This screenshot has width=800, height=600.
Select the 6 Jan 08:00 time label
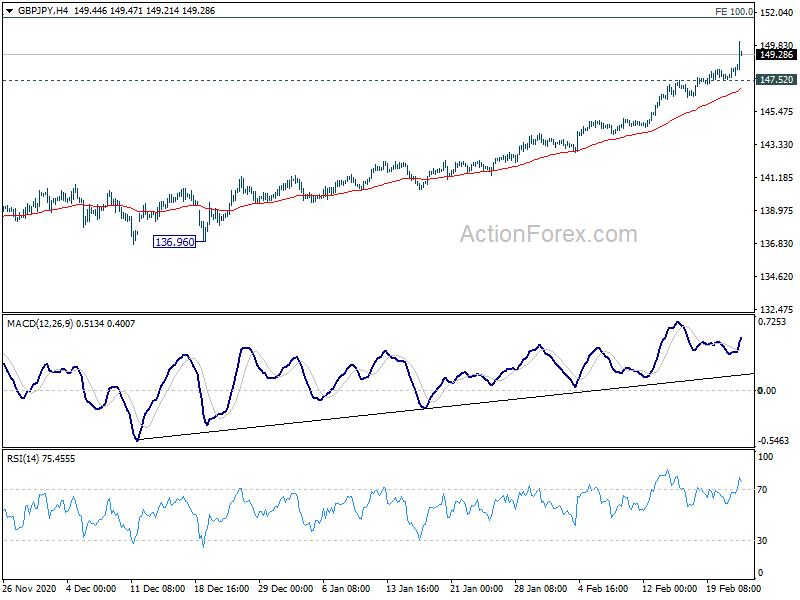click(x=347, y=589)
